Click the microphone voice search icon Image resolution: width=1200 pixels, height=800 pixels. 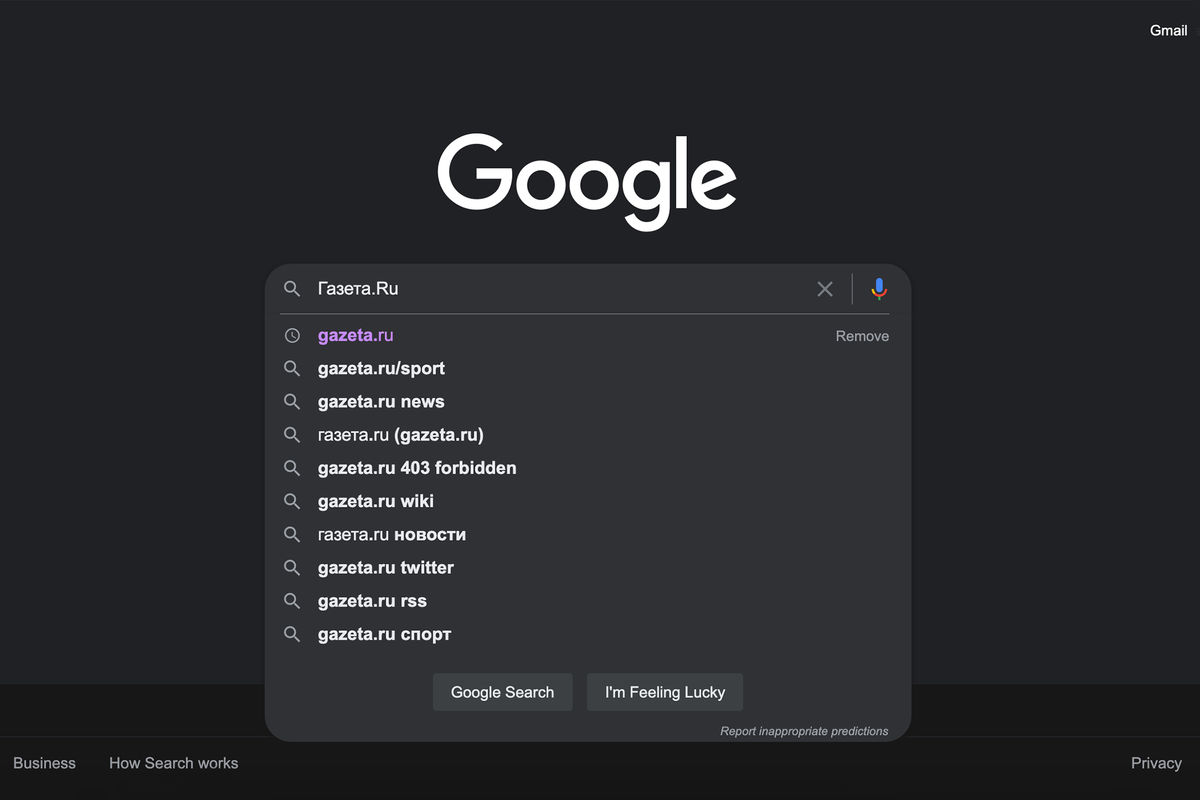coord(879,289)
